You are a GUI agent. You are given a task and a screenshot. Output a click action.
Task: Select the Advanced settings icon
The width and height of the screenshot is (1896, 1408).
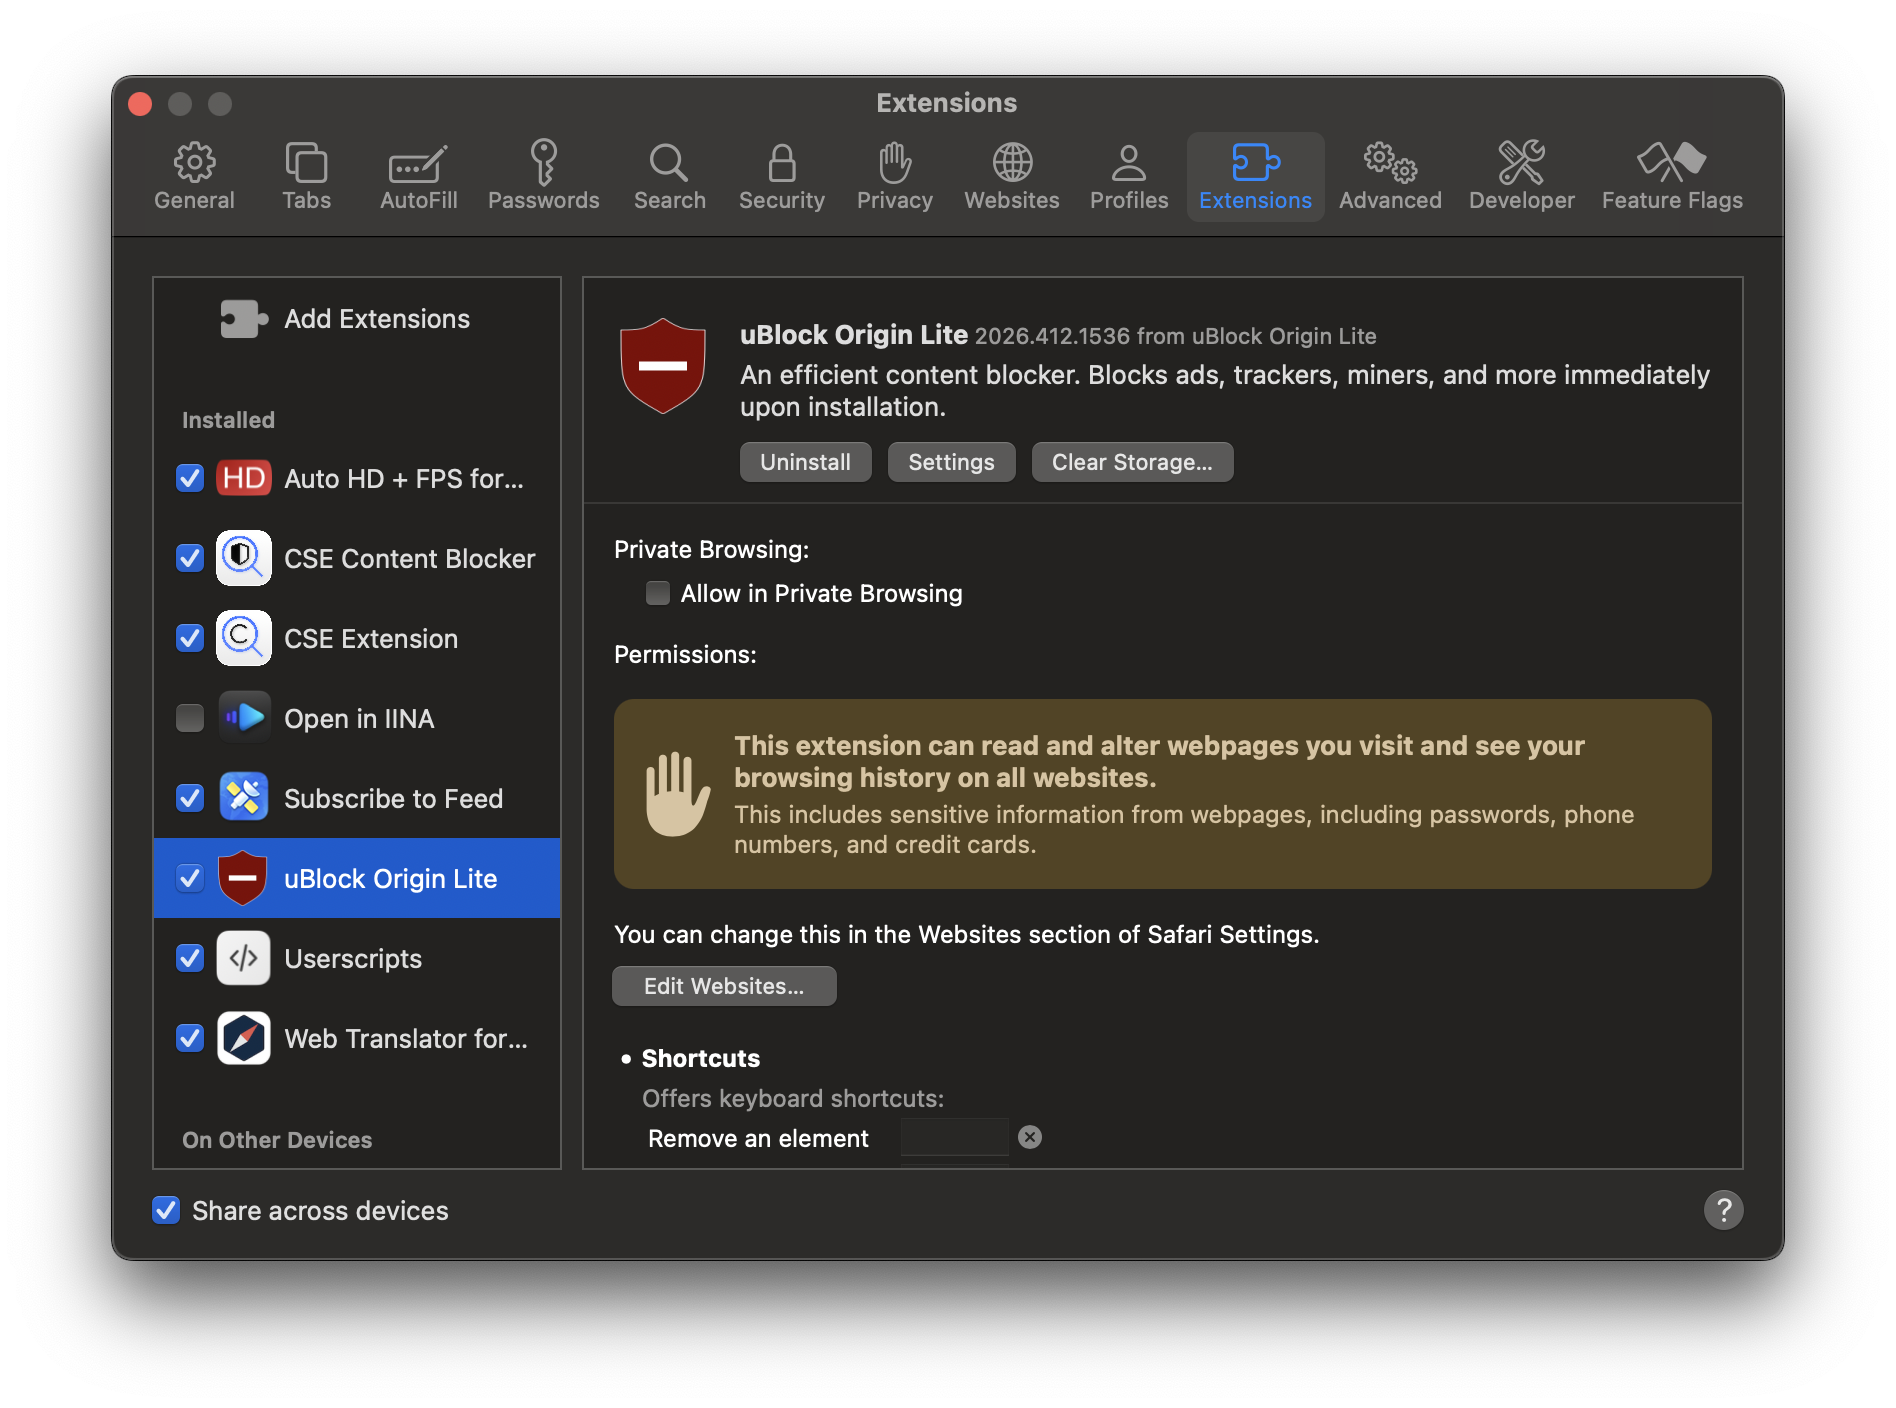click(1390, 175)
